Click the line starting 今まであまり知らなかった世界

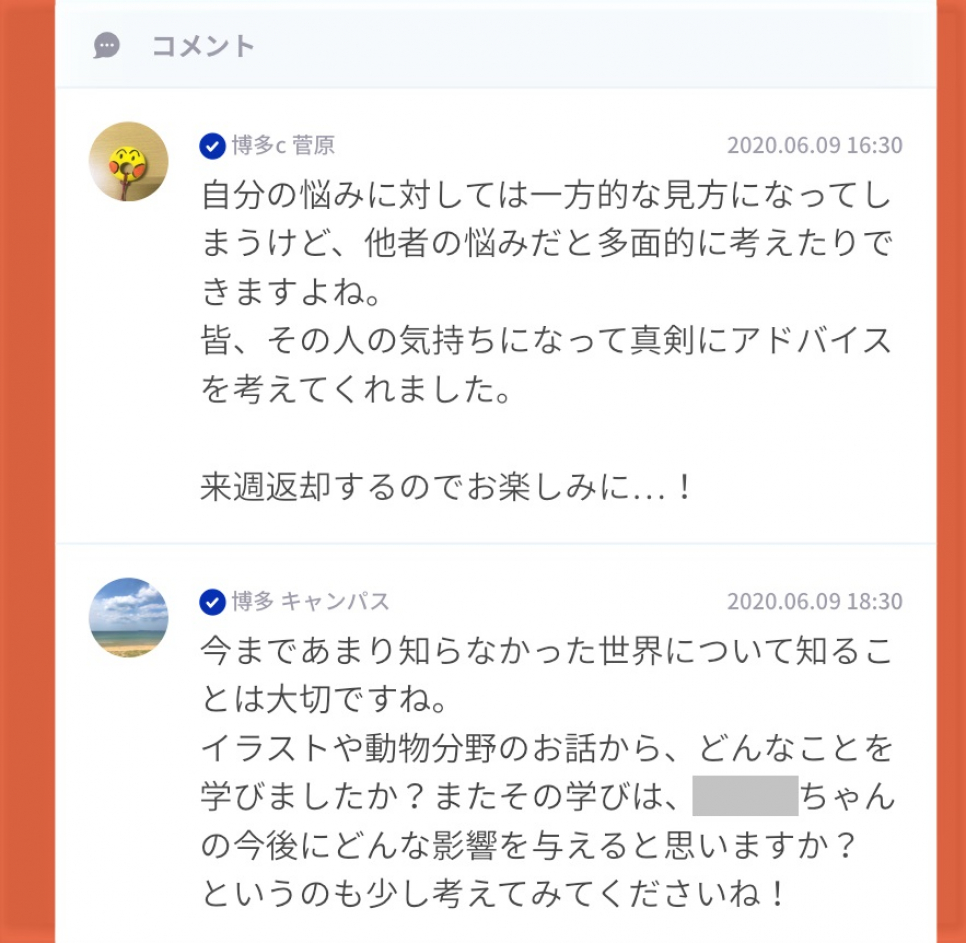pos(546,650)
